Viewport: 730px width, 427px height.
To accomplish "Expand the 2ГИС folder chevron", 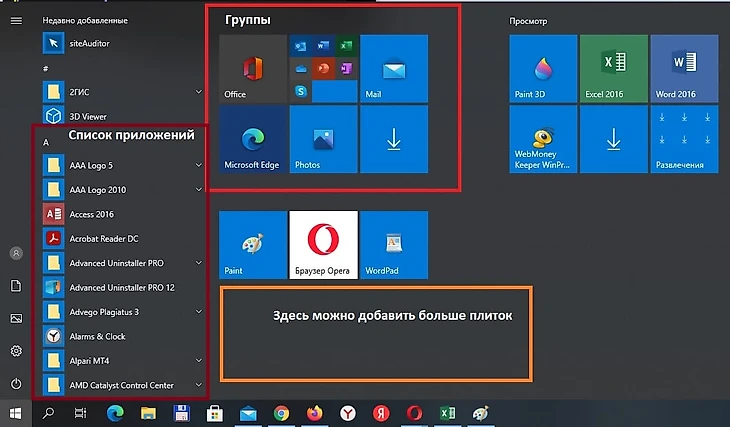I will coord(199,91).
